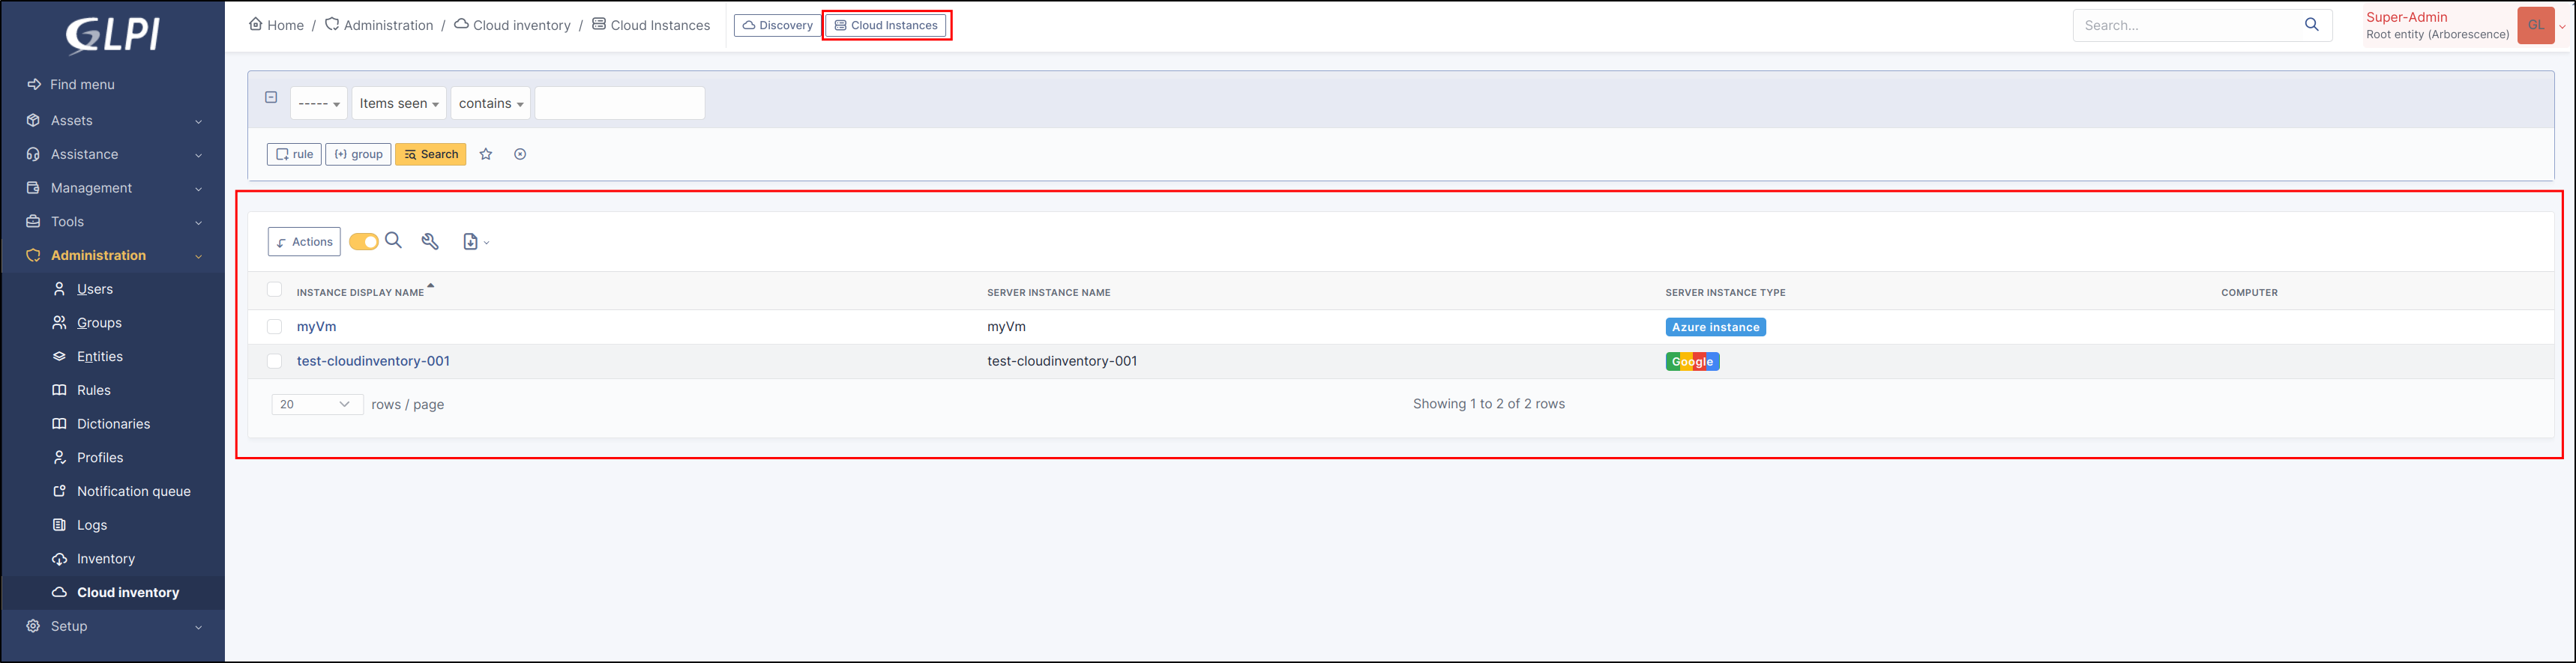
Task: Open the Items seen field dropdown
Action: click(399, 103)
